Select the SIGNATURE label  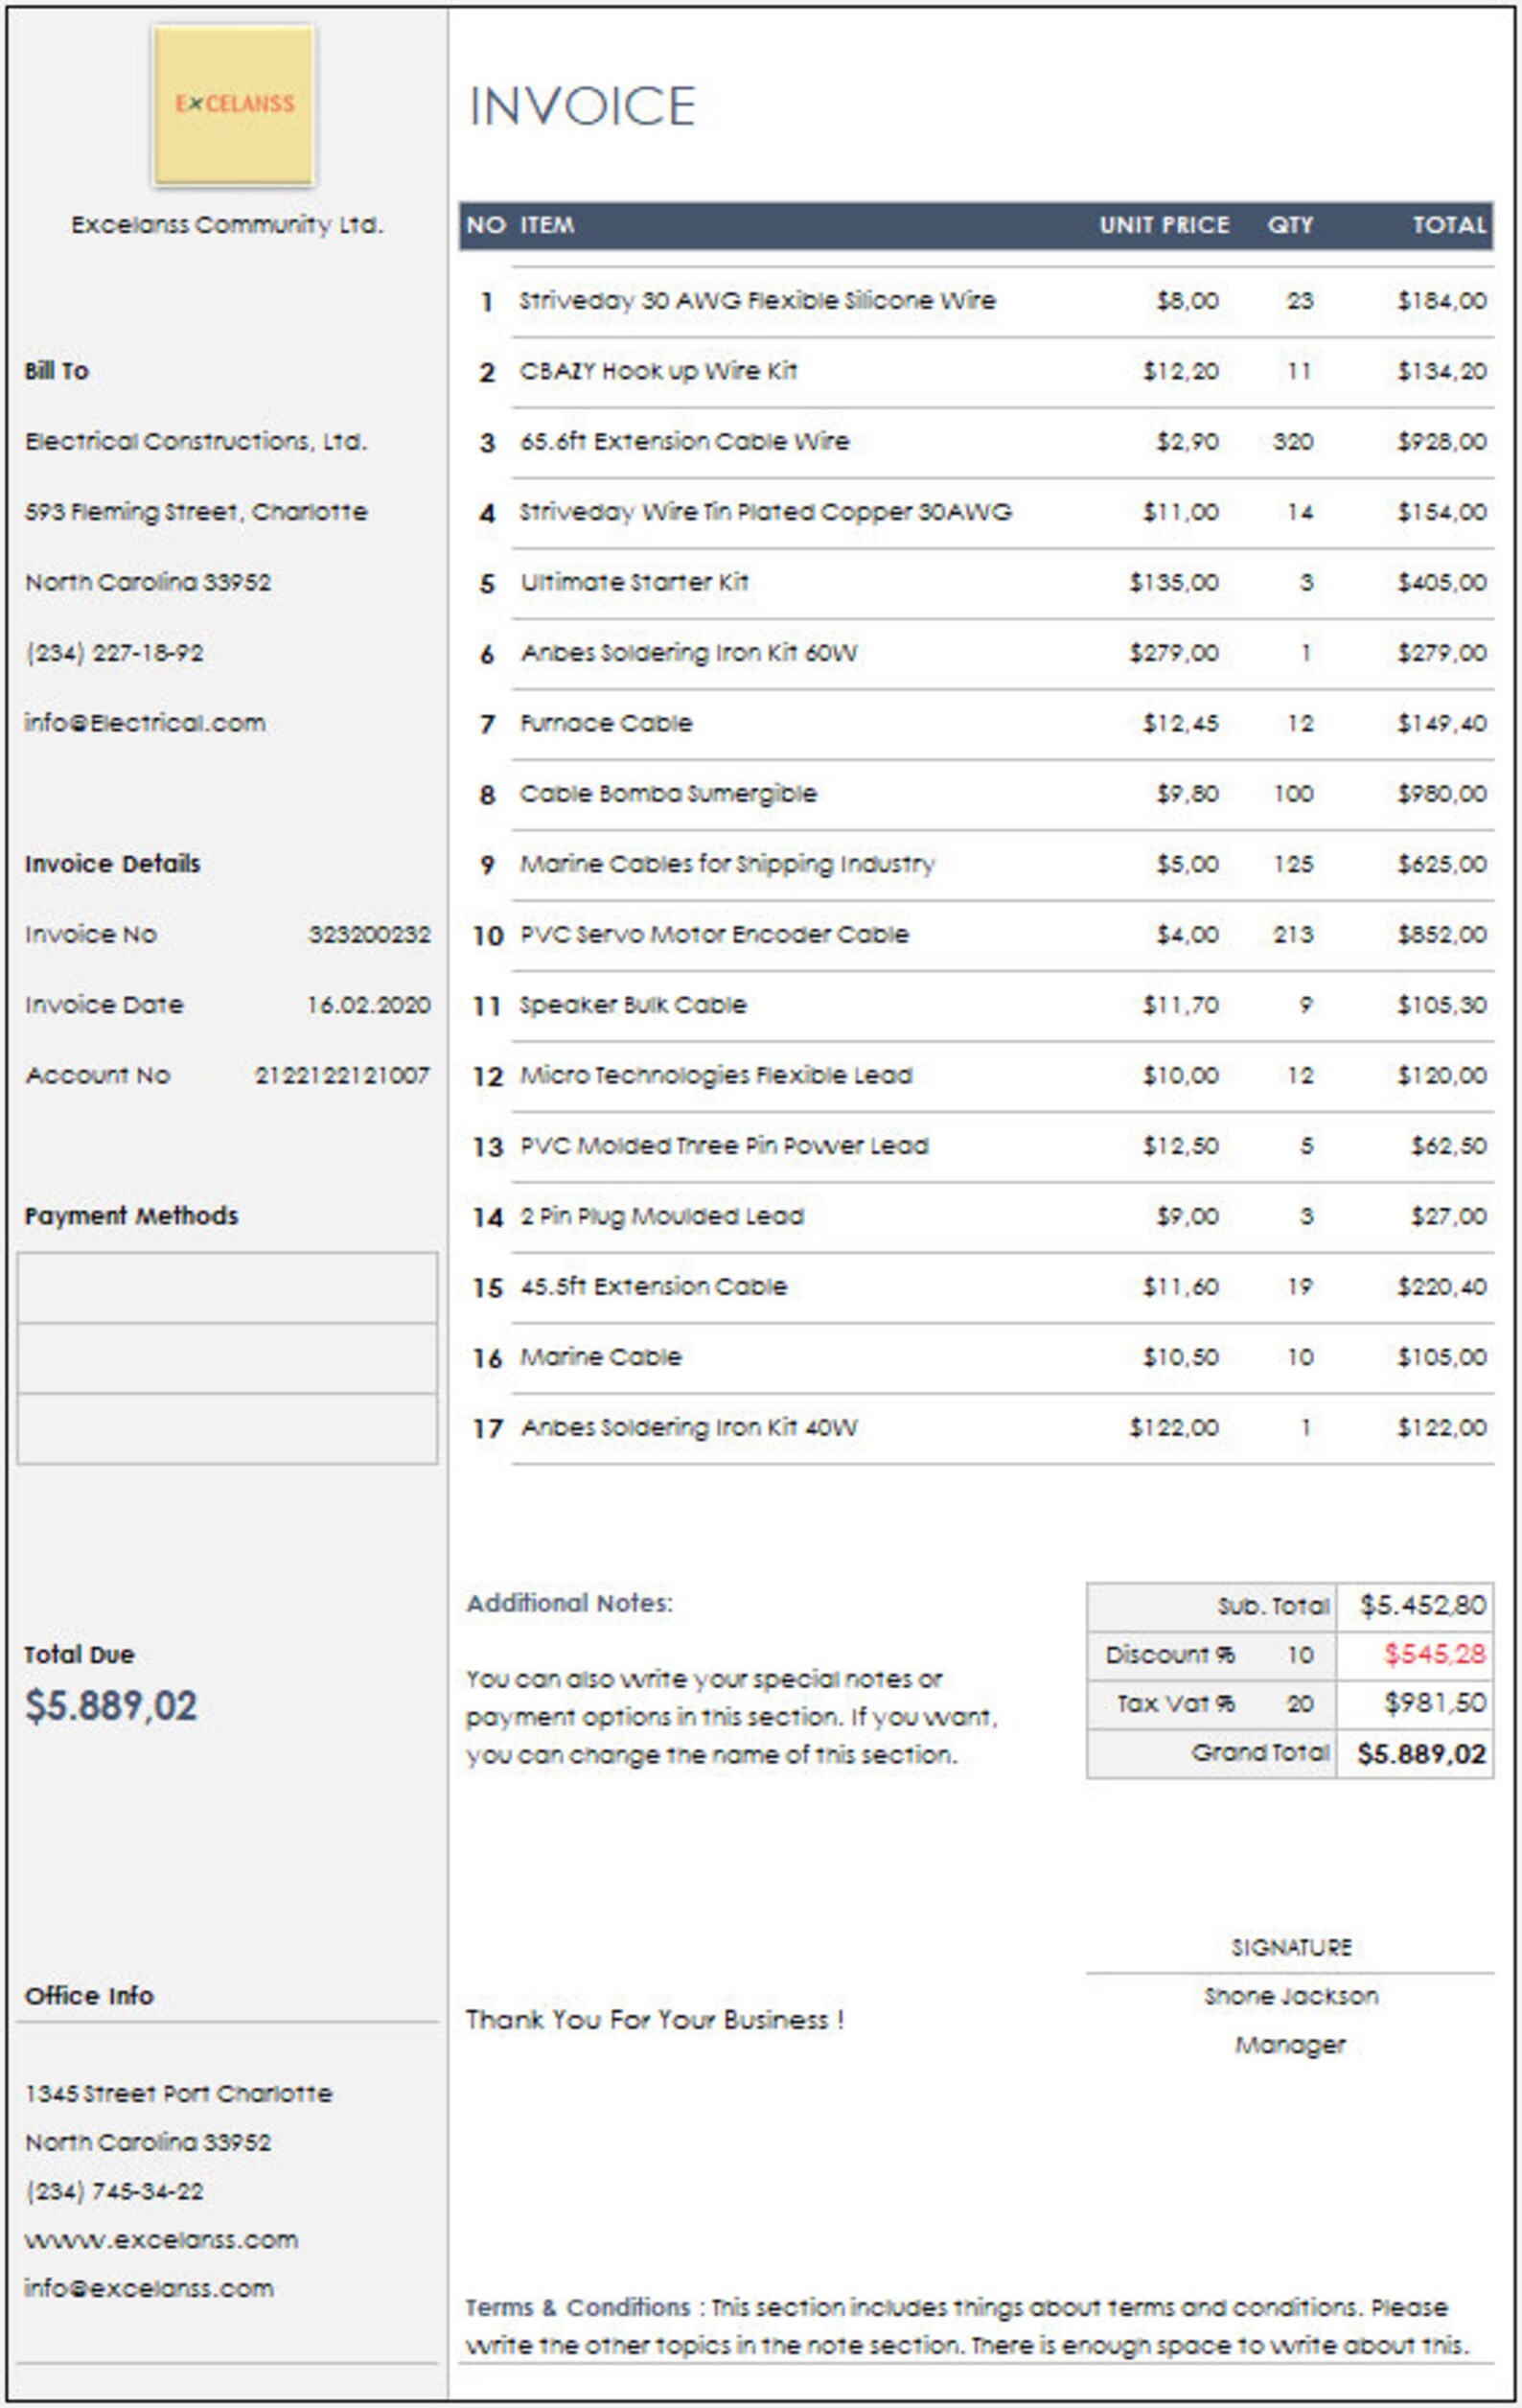coord(1291,1947)
